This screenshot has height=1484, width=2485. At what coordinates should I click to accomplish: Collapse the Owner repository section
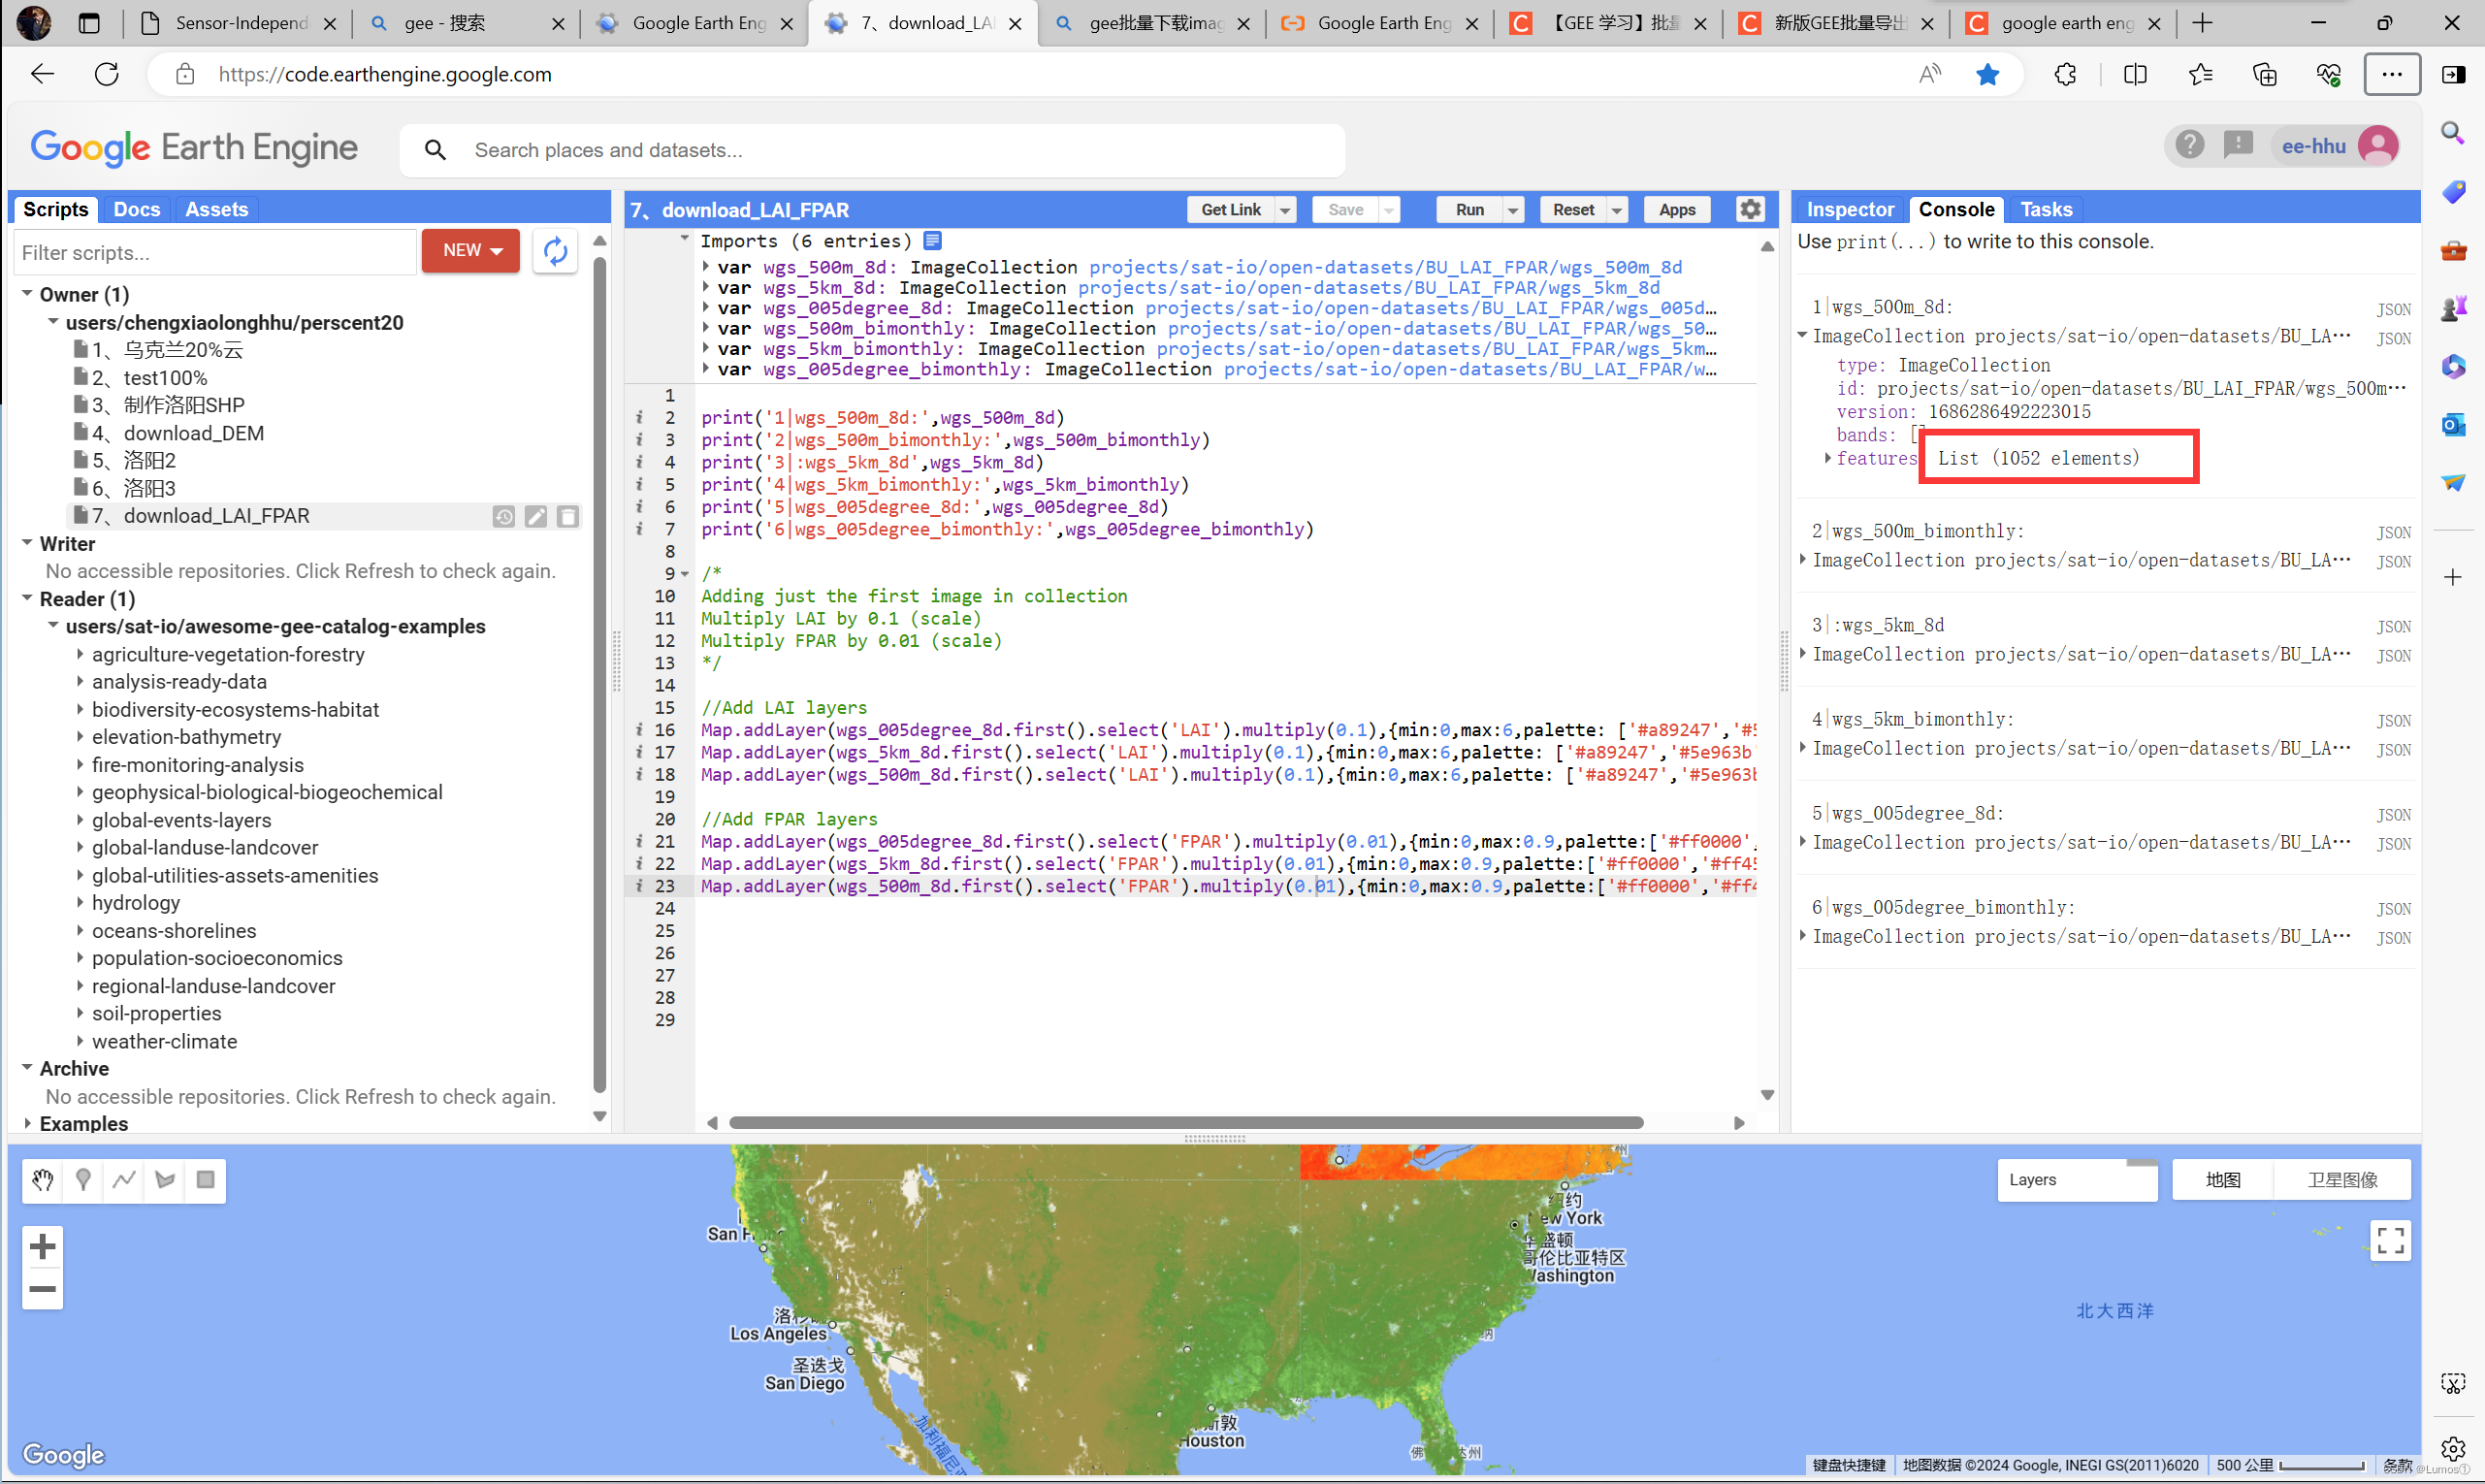27,294
